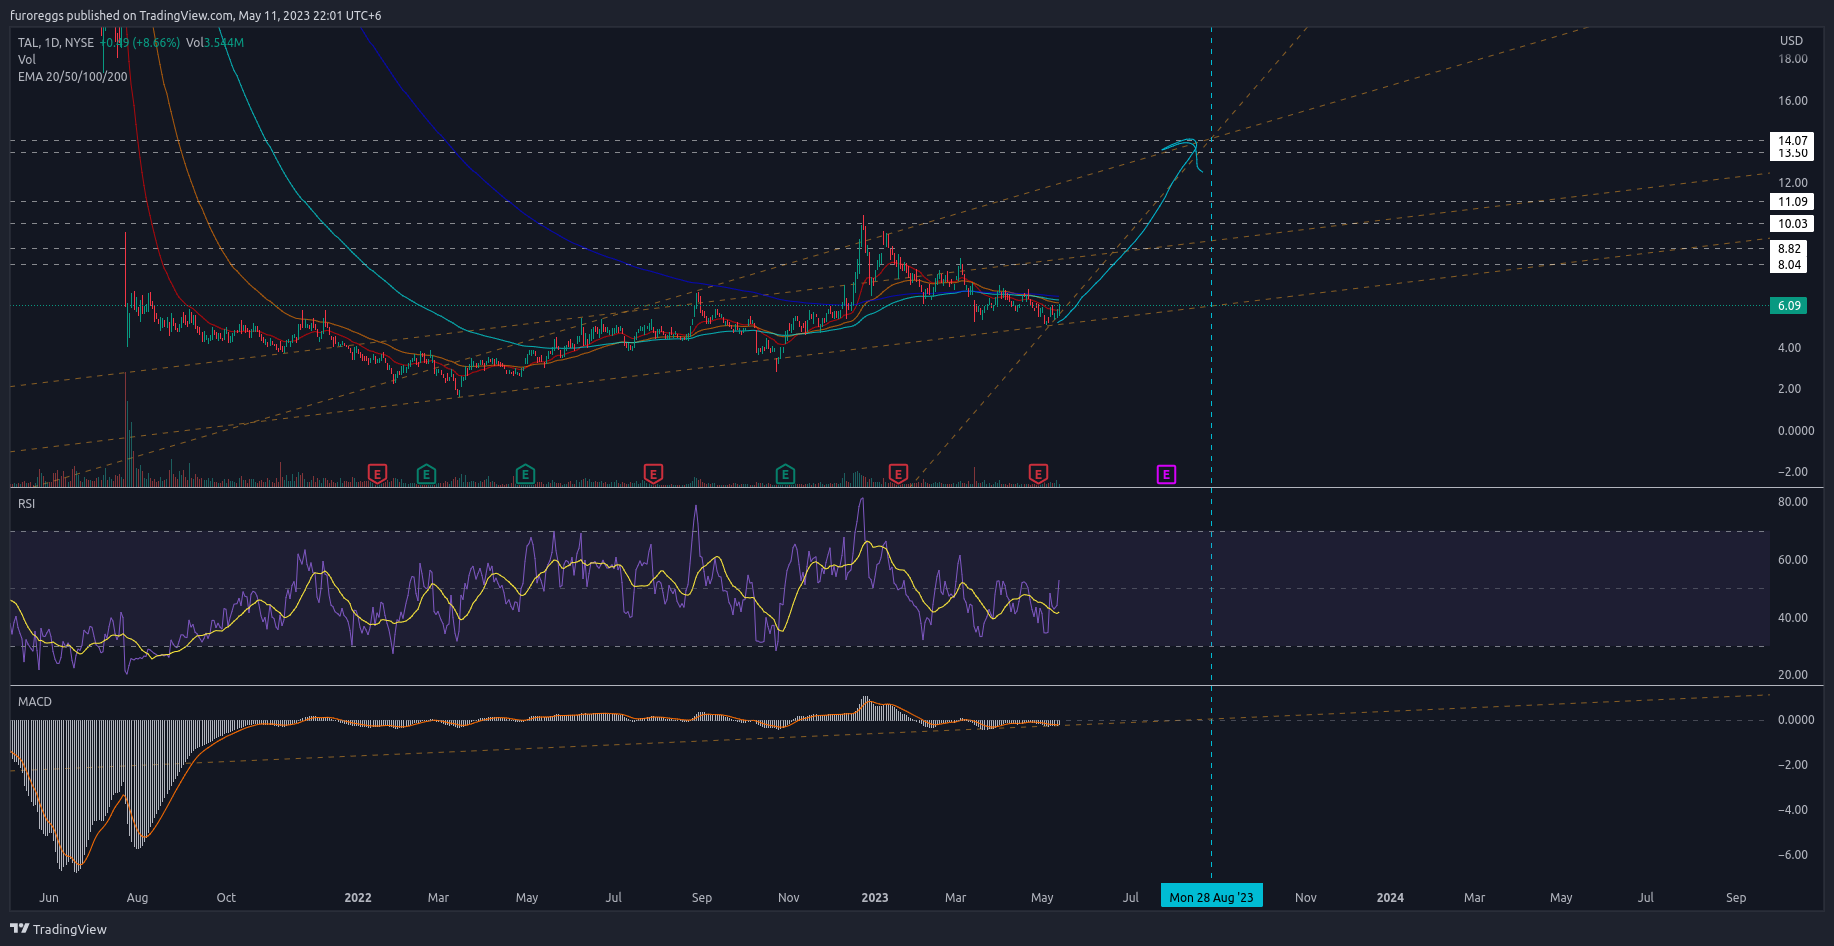The width and height of the screenshot is (1834, 946).
Task: Click the green earnings marker above Nov 2022
Action: [x=785, y=474]
